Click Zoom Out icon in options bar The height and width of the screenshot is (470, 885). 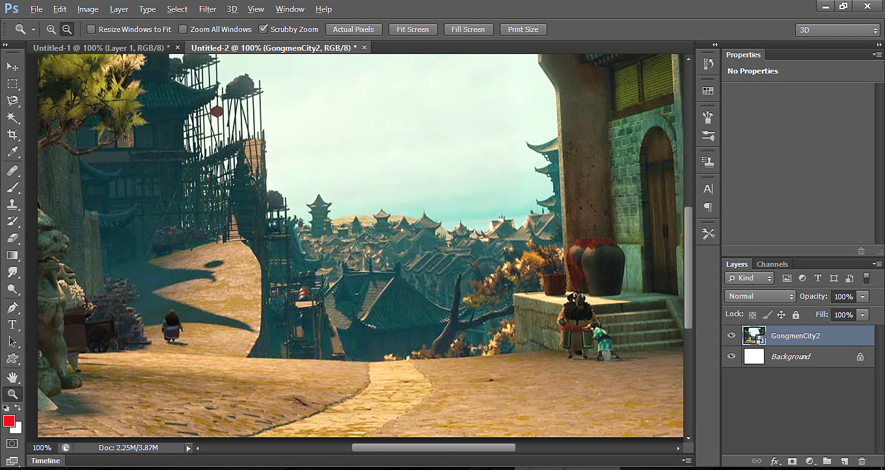click(x=67, y=29)
